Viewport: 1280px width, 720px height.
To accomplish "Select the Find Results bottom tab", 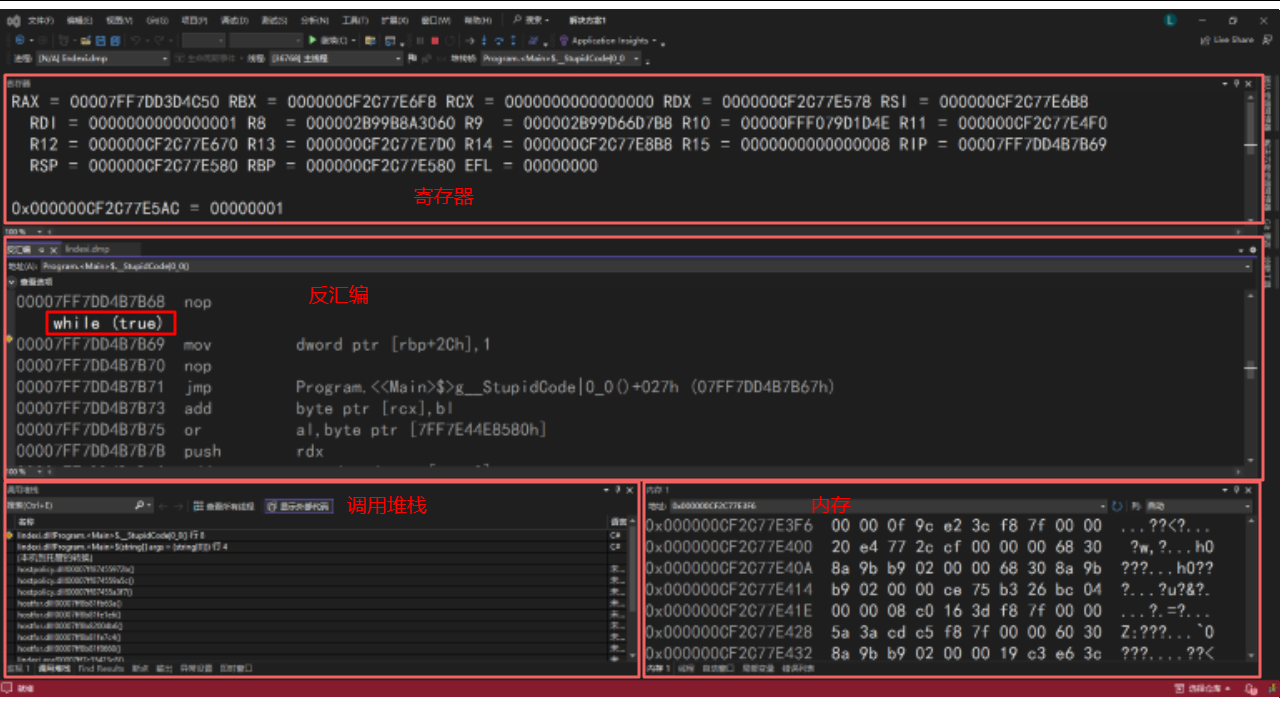I will (102, 668).
